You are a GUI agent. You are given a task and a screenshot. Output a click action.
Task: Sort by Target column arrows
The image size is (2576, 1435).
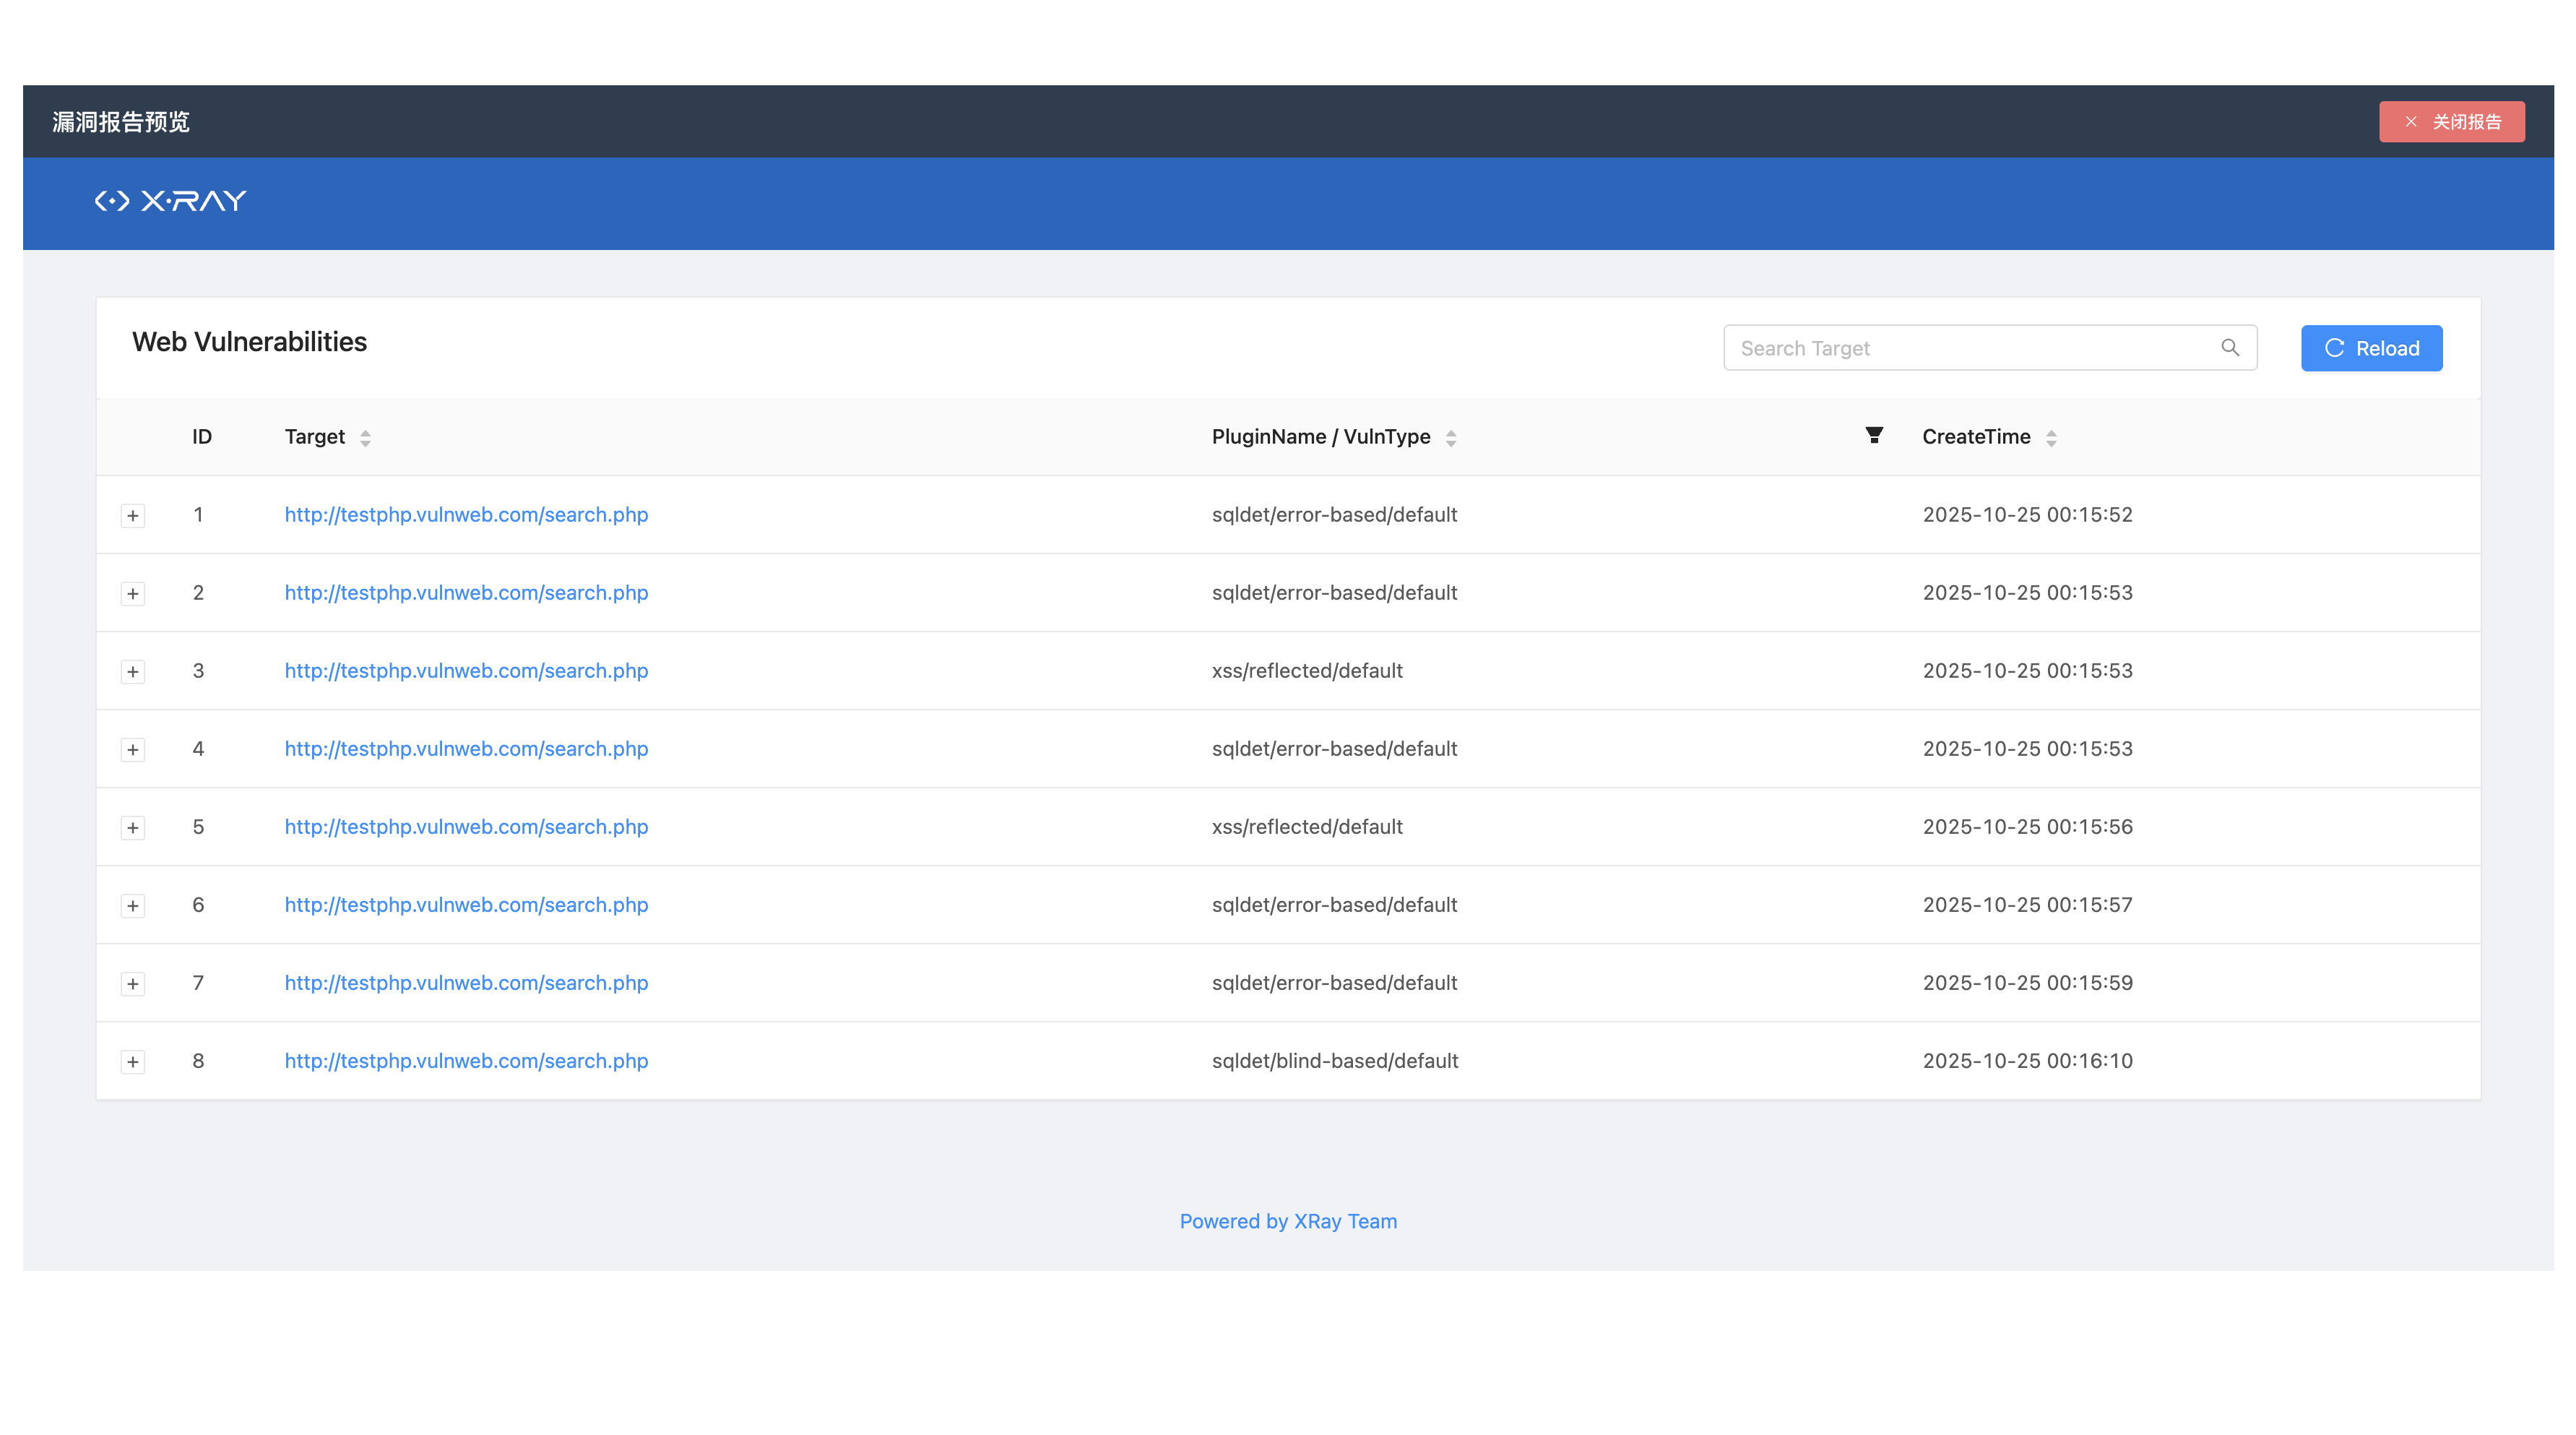[365, 438]
